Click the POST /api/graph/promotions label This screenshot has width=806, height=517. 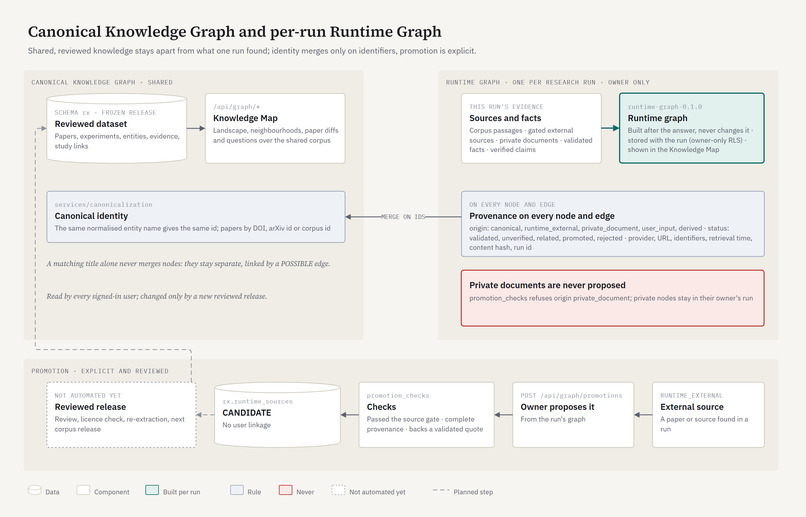571,396
